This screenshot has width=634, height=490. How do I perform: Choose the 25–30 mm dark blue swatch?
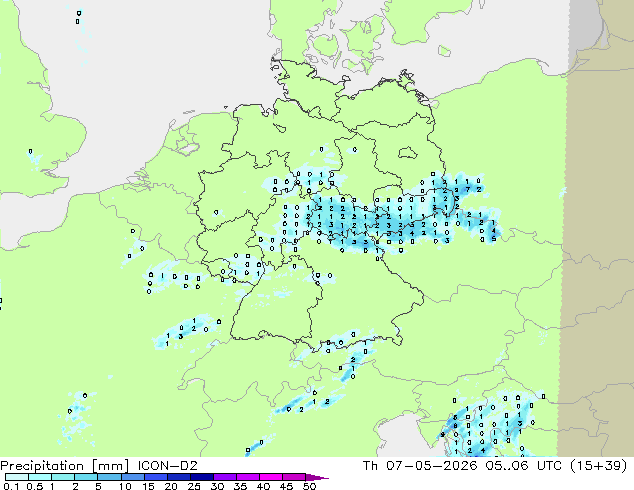tap(202, 477)
